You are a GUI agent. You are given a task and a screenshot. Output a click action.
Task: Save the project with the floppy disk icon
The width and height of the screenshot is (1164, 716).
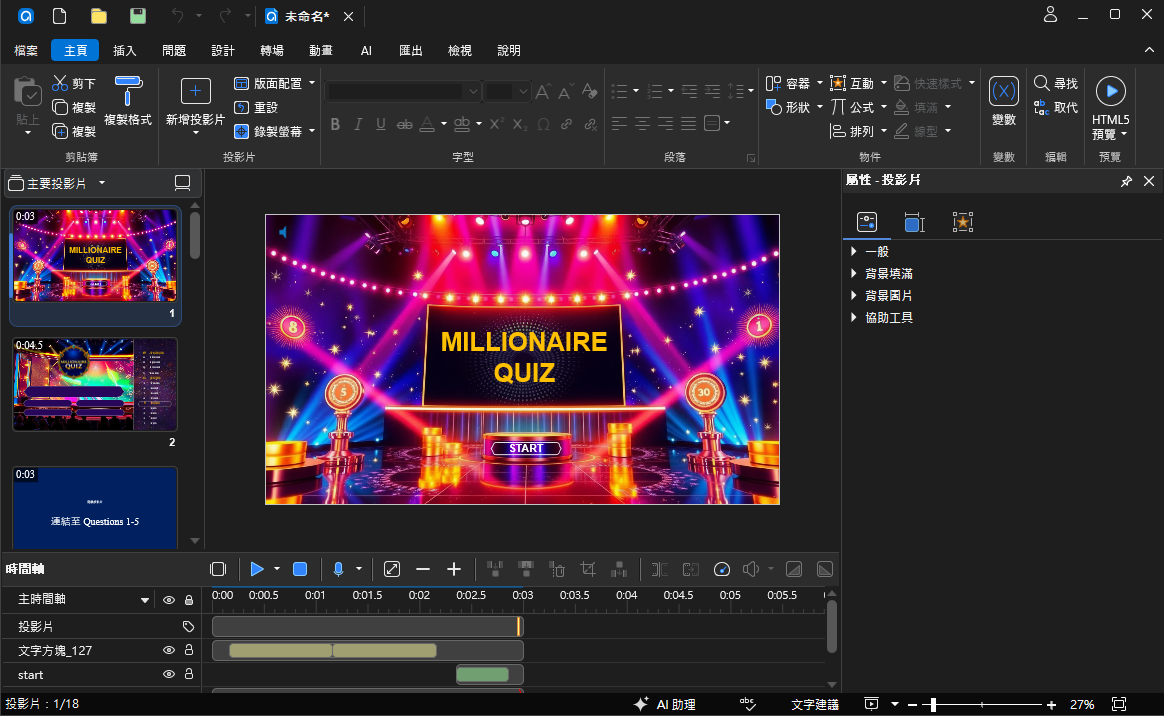point(138,16)
